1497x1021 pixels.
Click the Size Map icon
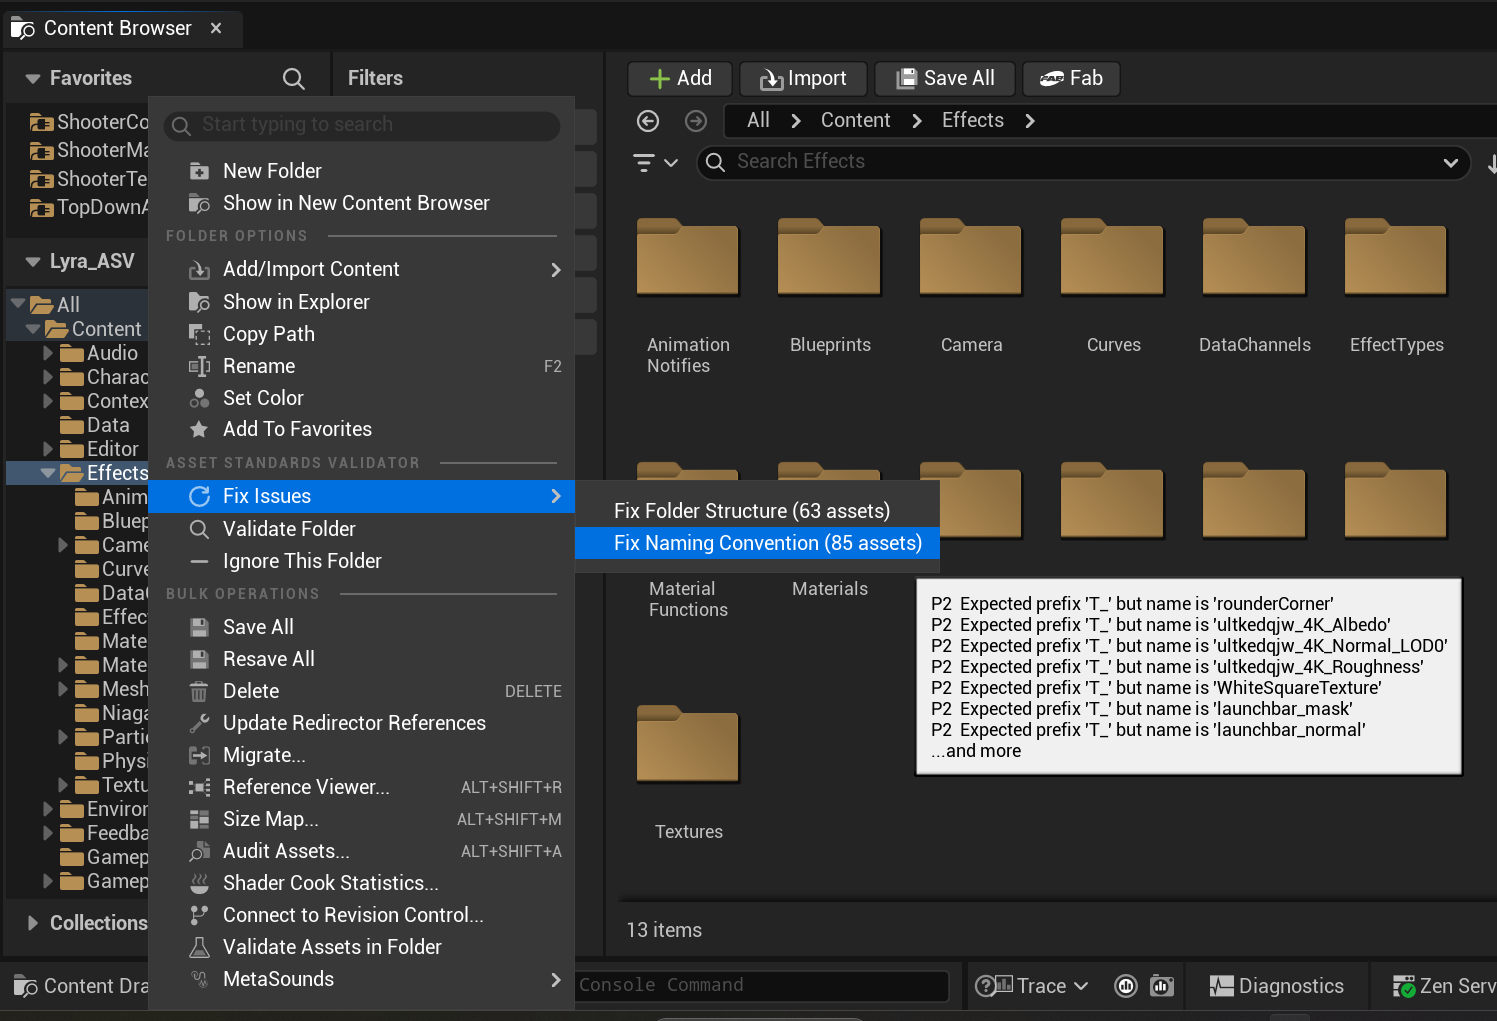coord(199,819)
